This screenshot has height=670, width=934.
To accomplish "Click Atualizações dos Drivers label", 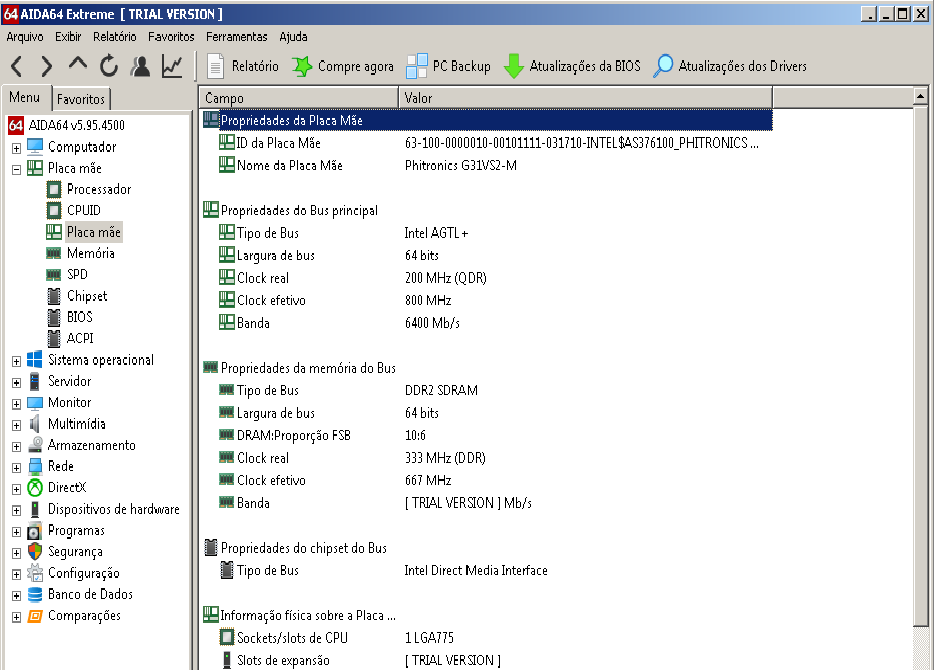I will point(742,66).
